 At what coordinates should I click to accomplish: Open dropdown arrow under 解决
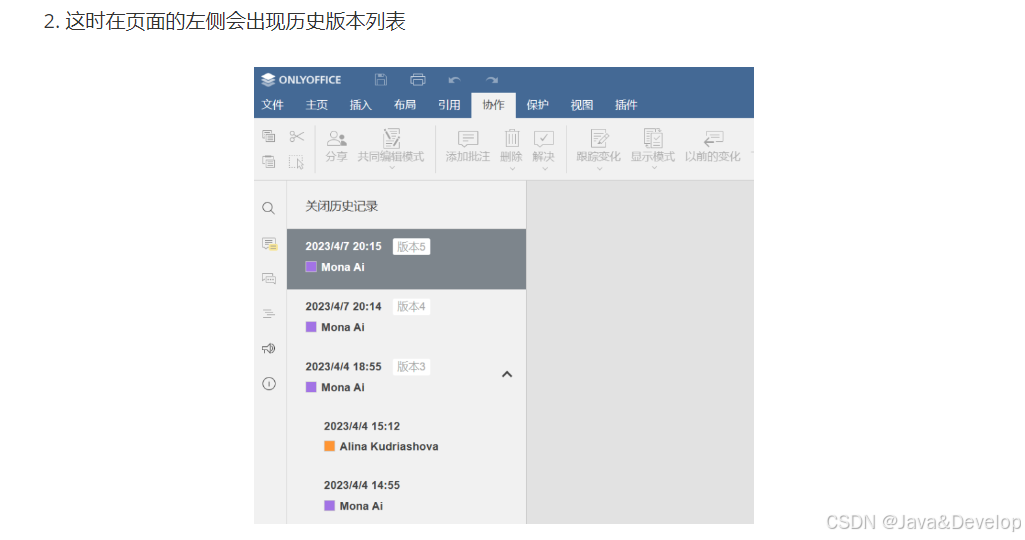(545, 169)
